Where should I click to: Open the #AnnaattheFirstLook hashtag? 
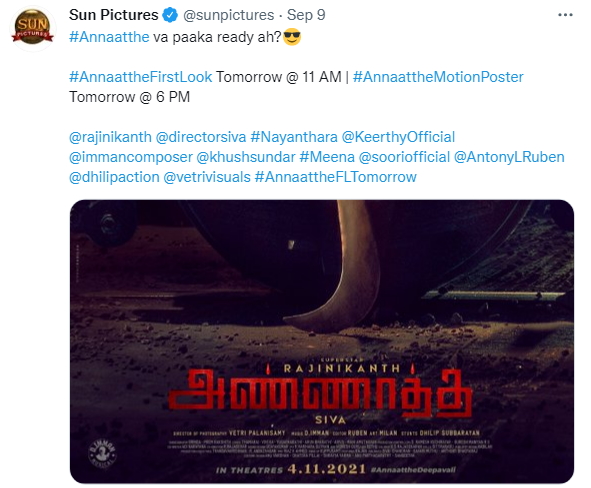coord(141,77)
